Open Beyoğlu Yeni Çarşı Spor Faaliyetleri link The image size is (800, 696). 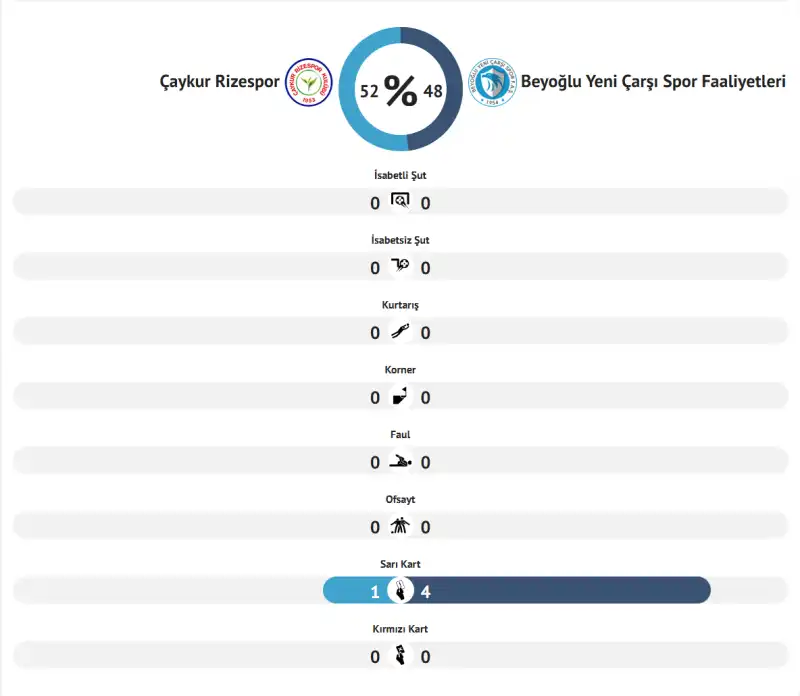[x=653, y=82]
